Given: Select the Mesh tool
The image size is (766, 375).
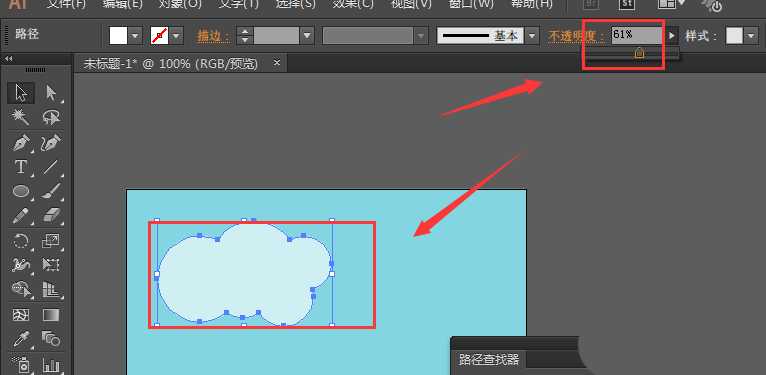Looking at the screenshot, I should click(21, 315).
